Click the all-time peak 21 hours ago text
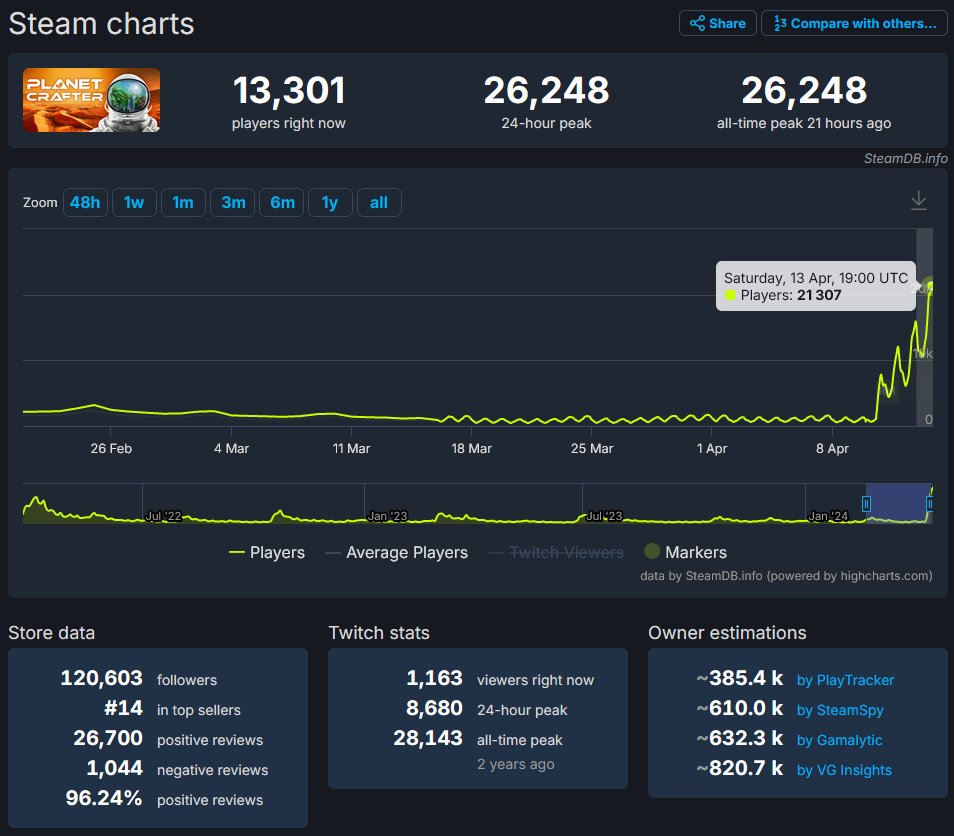Screen dimensions: 954x836 (804, 124)
